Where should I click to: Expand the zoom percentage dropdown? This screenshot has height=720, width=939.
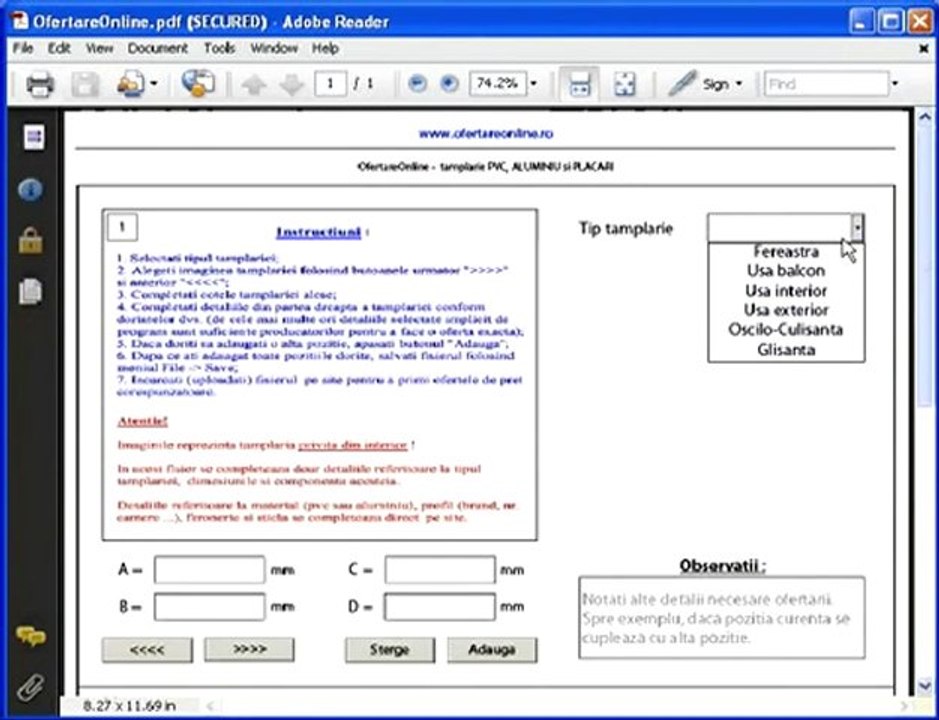pyautogui.click(x=534, y=84)
